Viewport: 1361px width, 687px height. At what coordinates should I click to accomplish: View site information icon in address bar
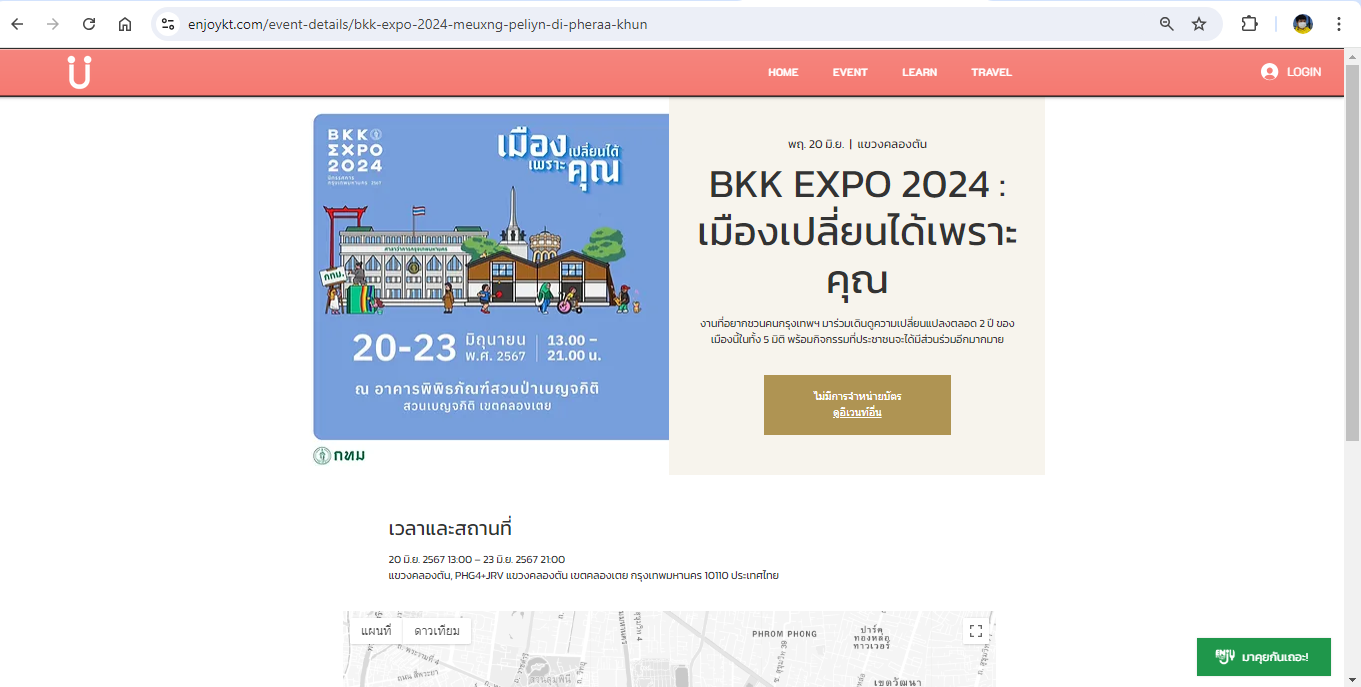click(168, 24)
